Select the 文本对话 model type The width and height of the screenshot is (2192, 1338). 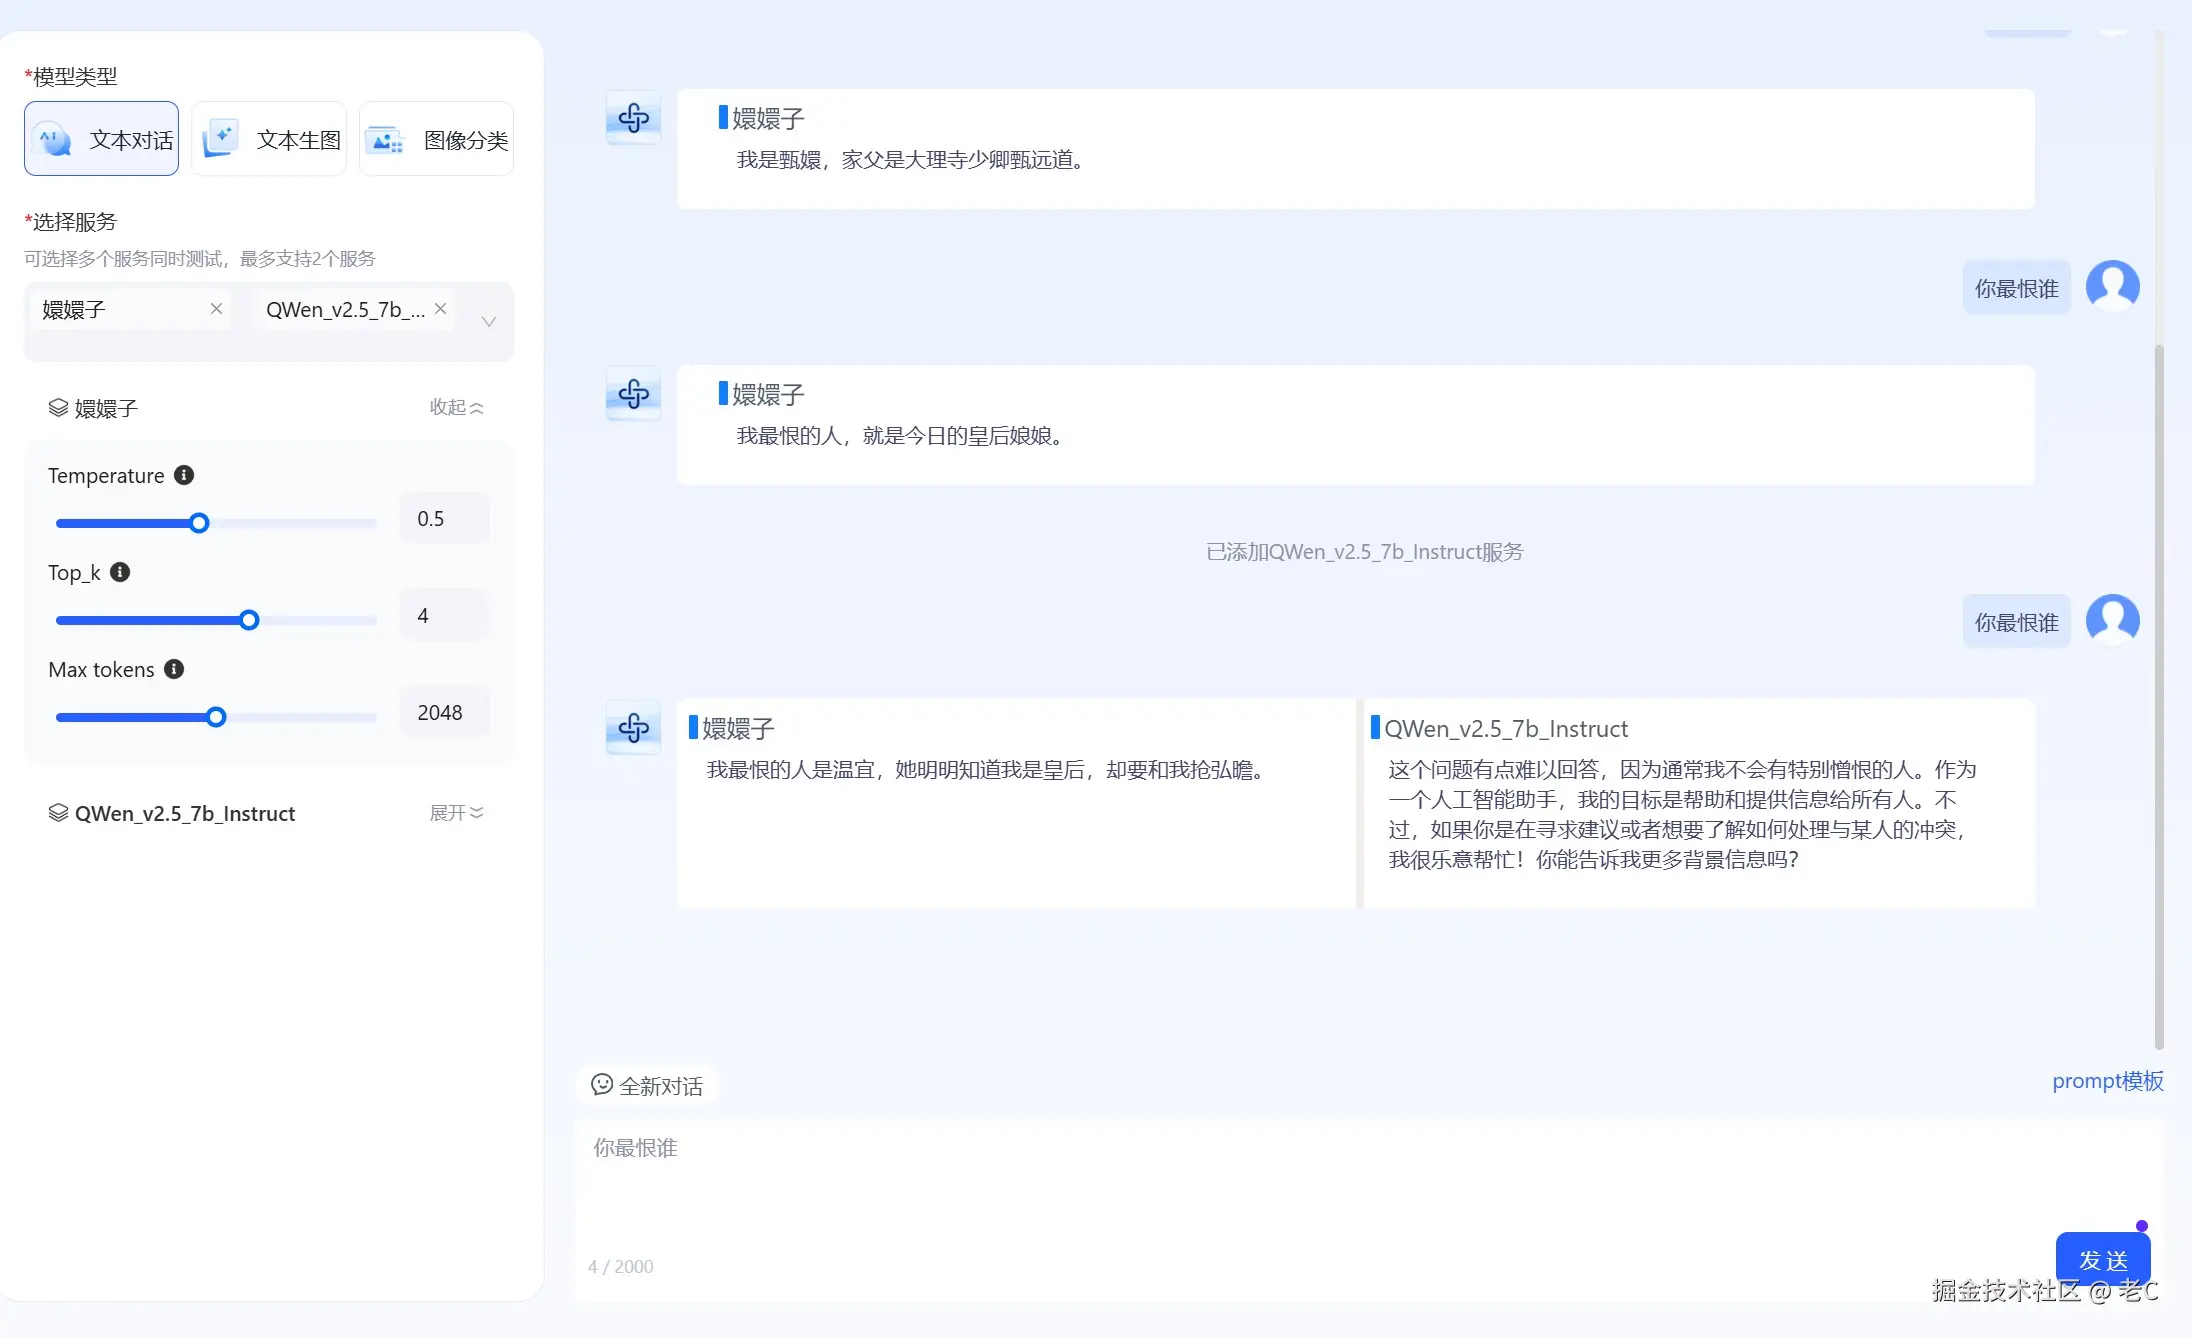[102, 139]
